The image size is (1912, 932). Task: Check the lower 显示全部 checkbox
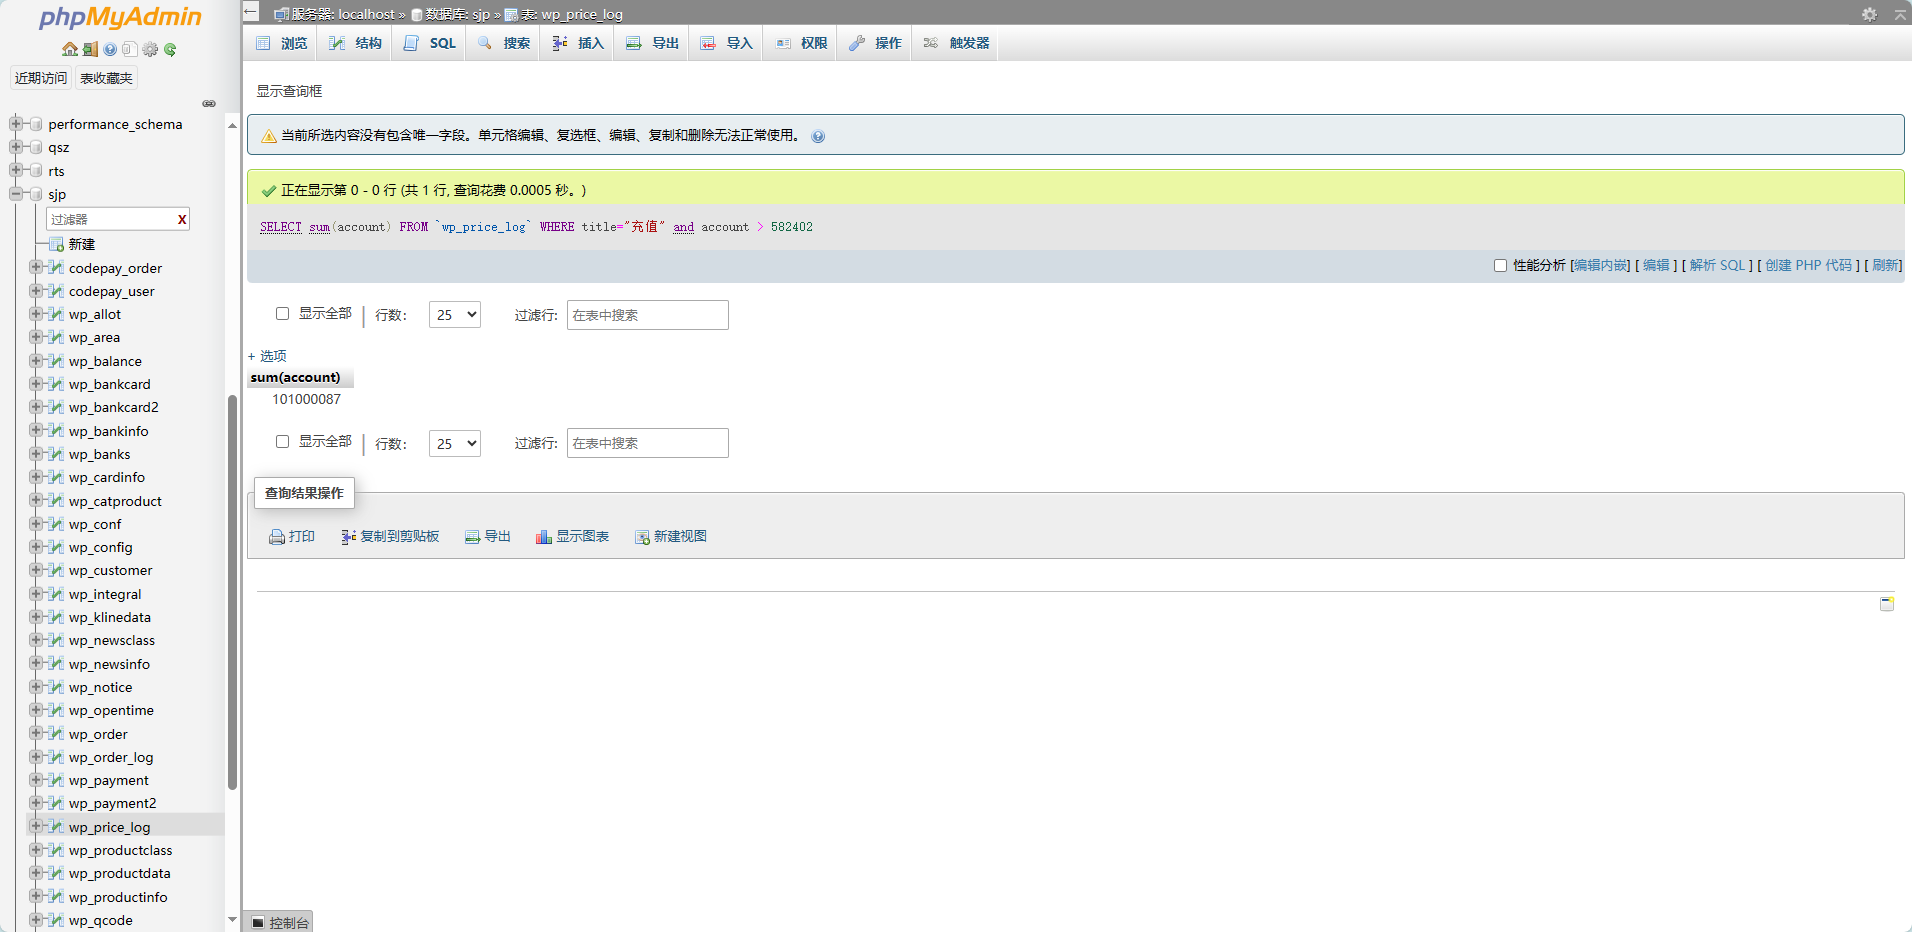[282, 441]
